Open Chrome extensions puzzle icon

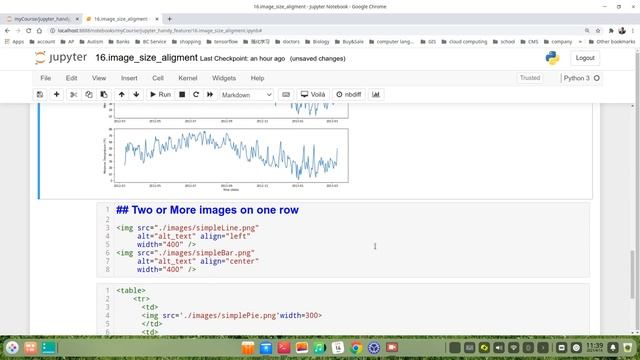pyautogui.click(x=611, y=31)
